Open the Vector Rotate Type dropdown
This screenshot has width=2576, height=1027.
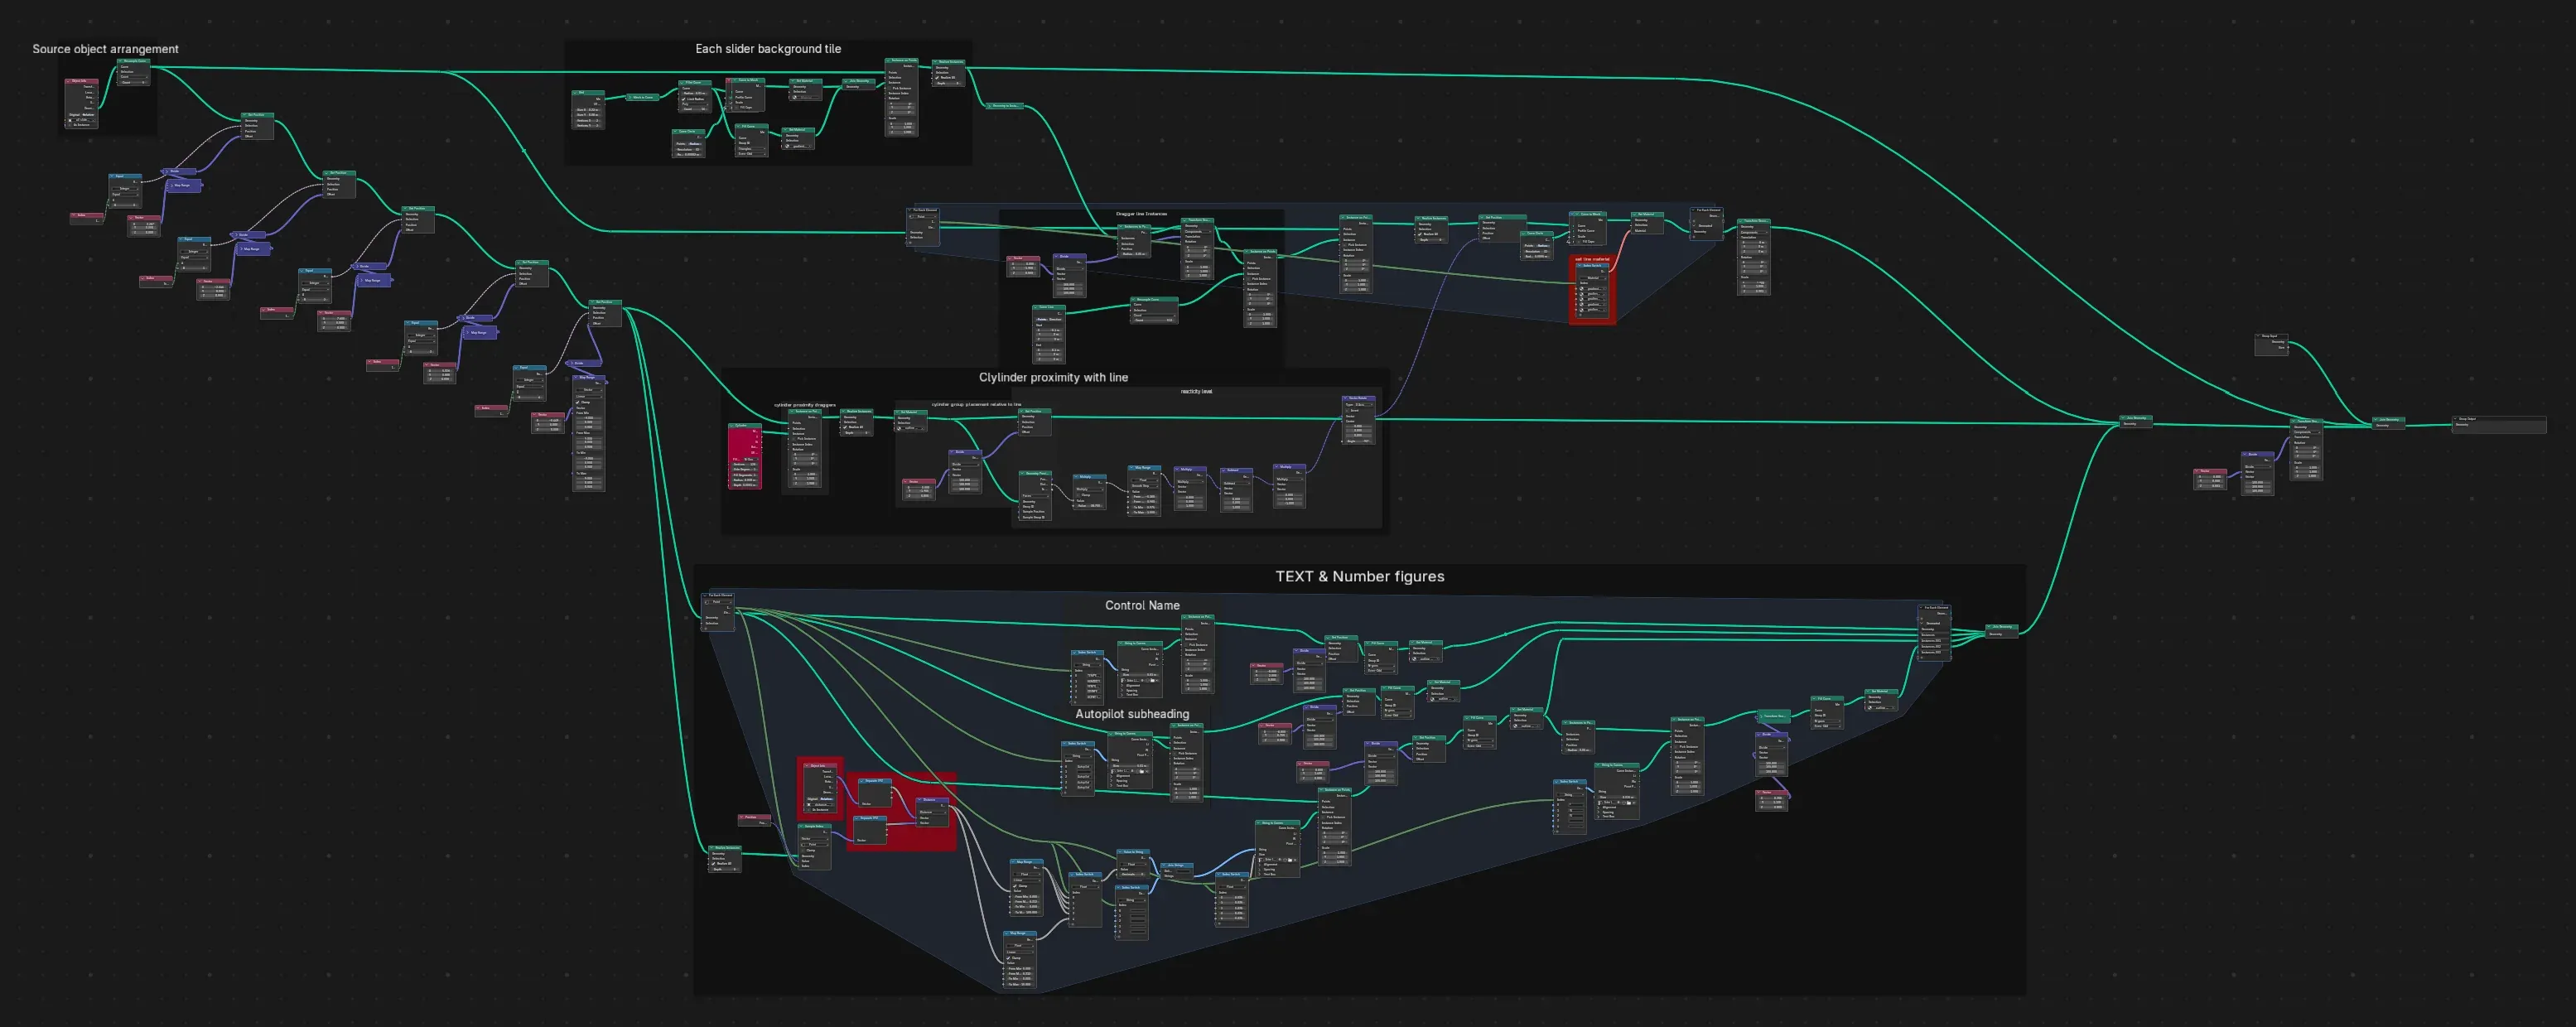[x=1364, y=405]
